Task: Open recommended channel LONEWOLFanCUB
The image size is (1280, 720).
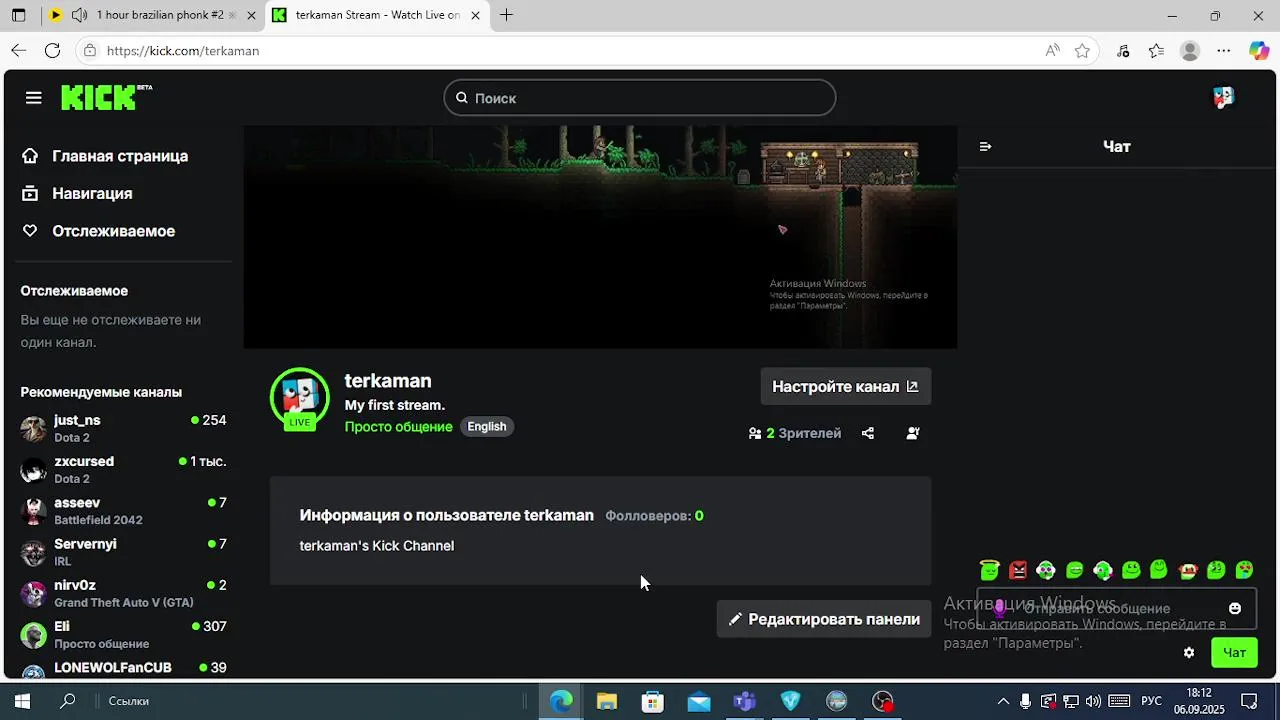Action: pyautogui.click(x=124, y=668)
